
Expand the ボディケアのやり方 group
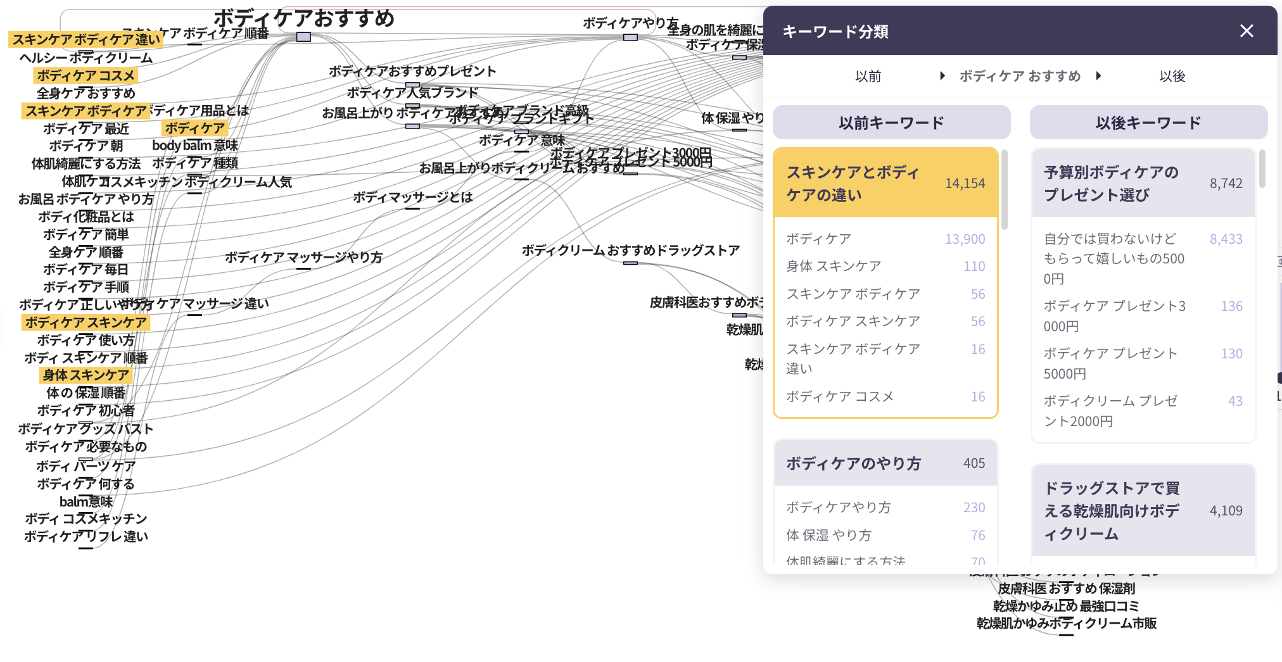pyautogui.click(x=885, y=463)
